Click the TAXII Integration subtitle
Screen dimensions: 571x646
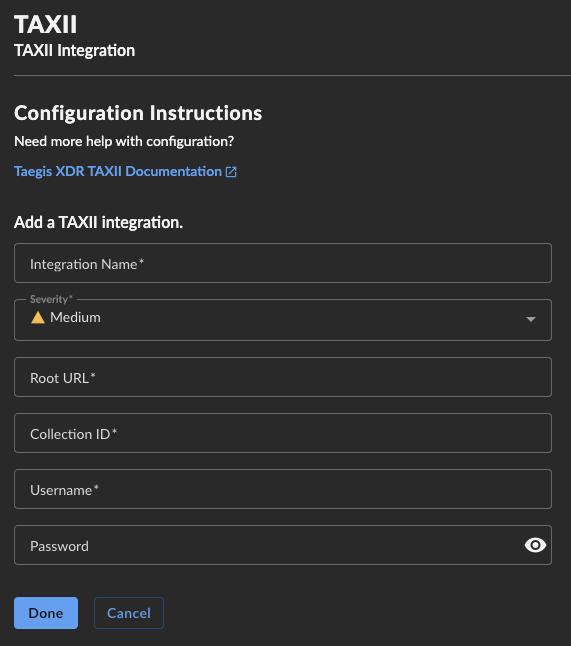pyautogui.click(x=75, y=51)
